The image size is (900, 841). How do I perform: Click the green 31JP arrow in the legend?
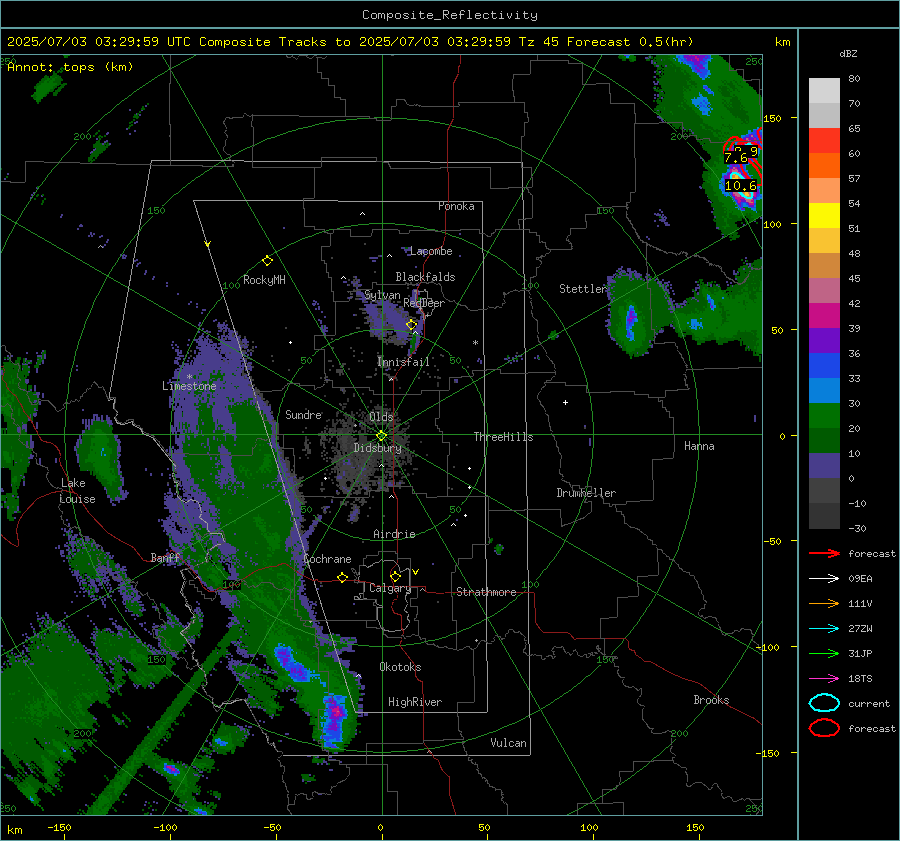coord(824,653)
